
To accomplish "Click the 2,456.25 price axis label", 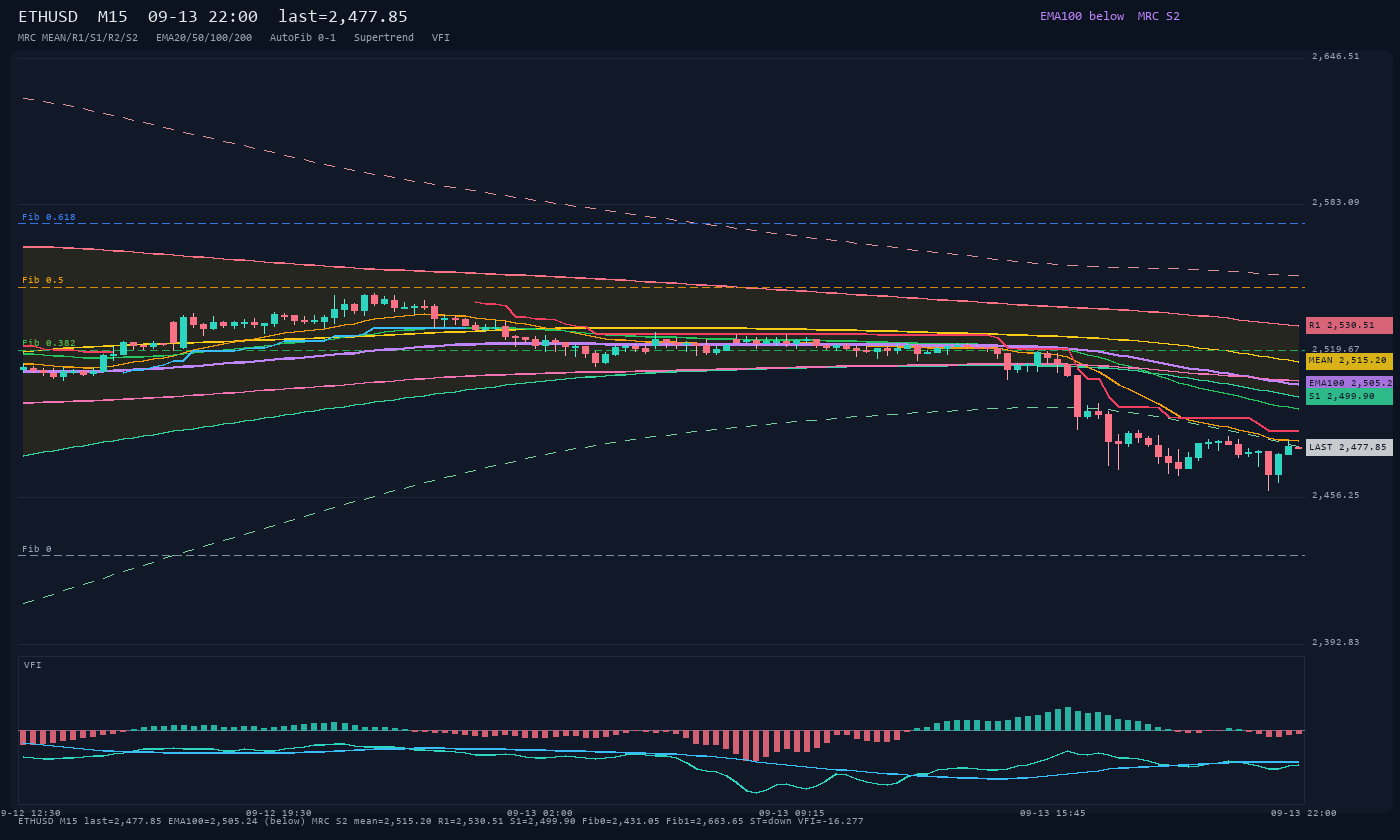I will click(1336, 495).
